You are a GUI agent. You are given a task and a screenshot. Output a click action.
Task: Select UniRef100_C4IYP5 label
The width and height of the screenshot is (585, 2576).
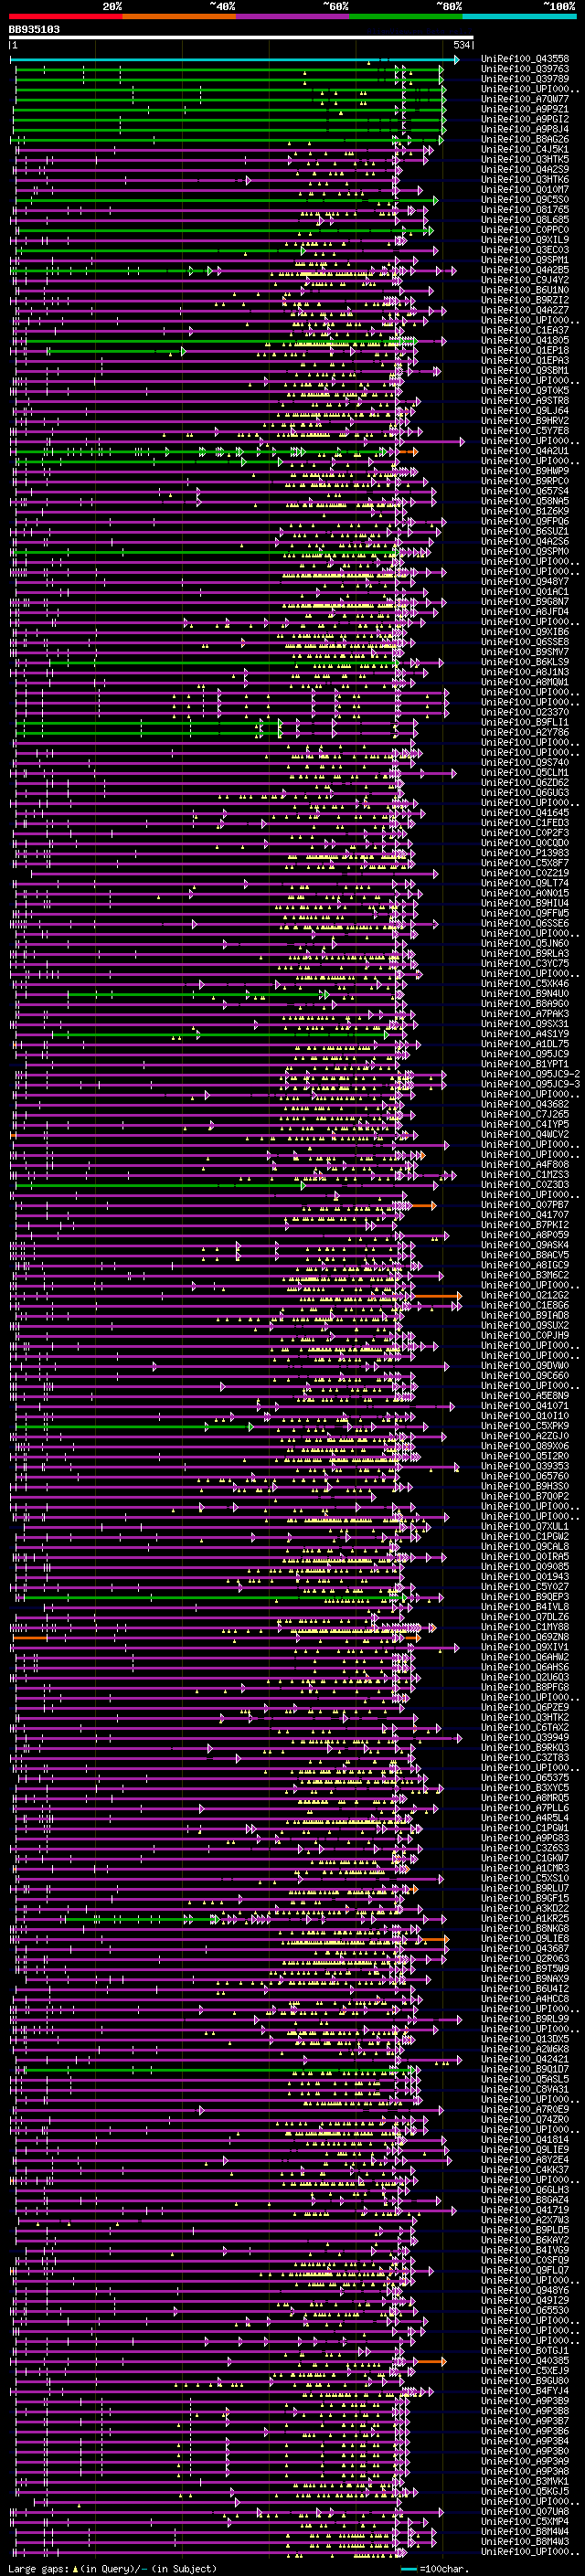(525, 1124)
